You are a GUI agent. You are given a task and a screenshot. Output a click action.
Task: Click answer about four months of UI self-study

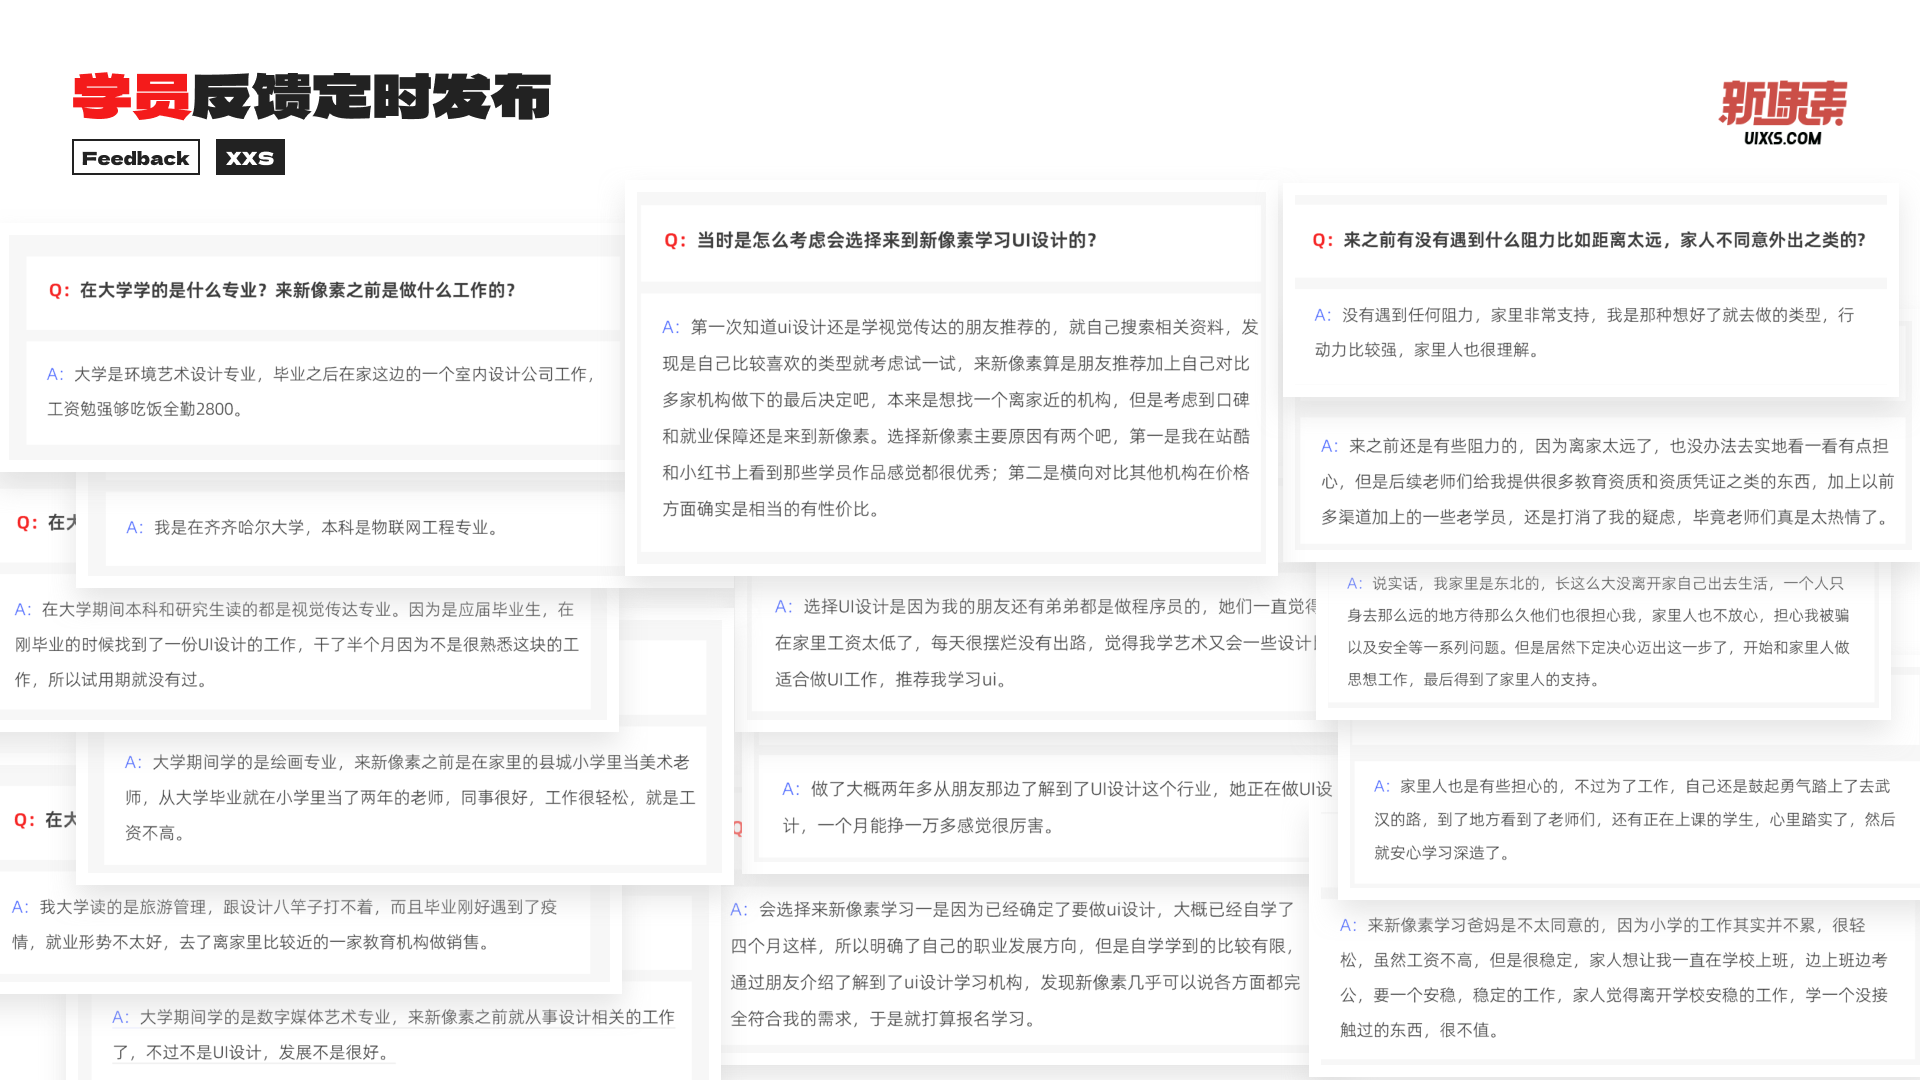point(1015,963)
